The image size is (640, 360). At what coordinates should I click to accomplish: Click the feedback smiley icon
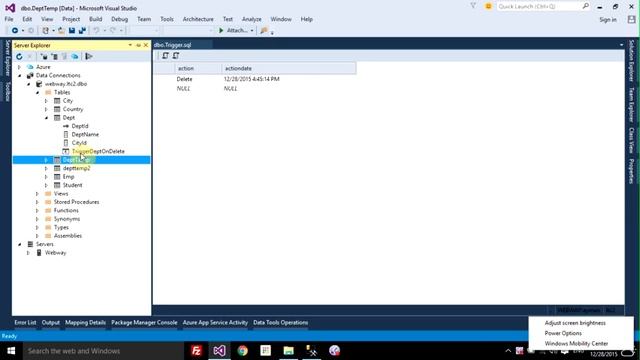click(488, 7)
